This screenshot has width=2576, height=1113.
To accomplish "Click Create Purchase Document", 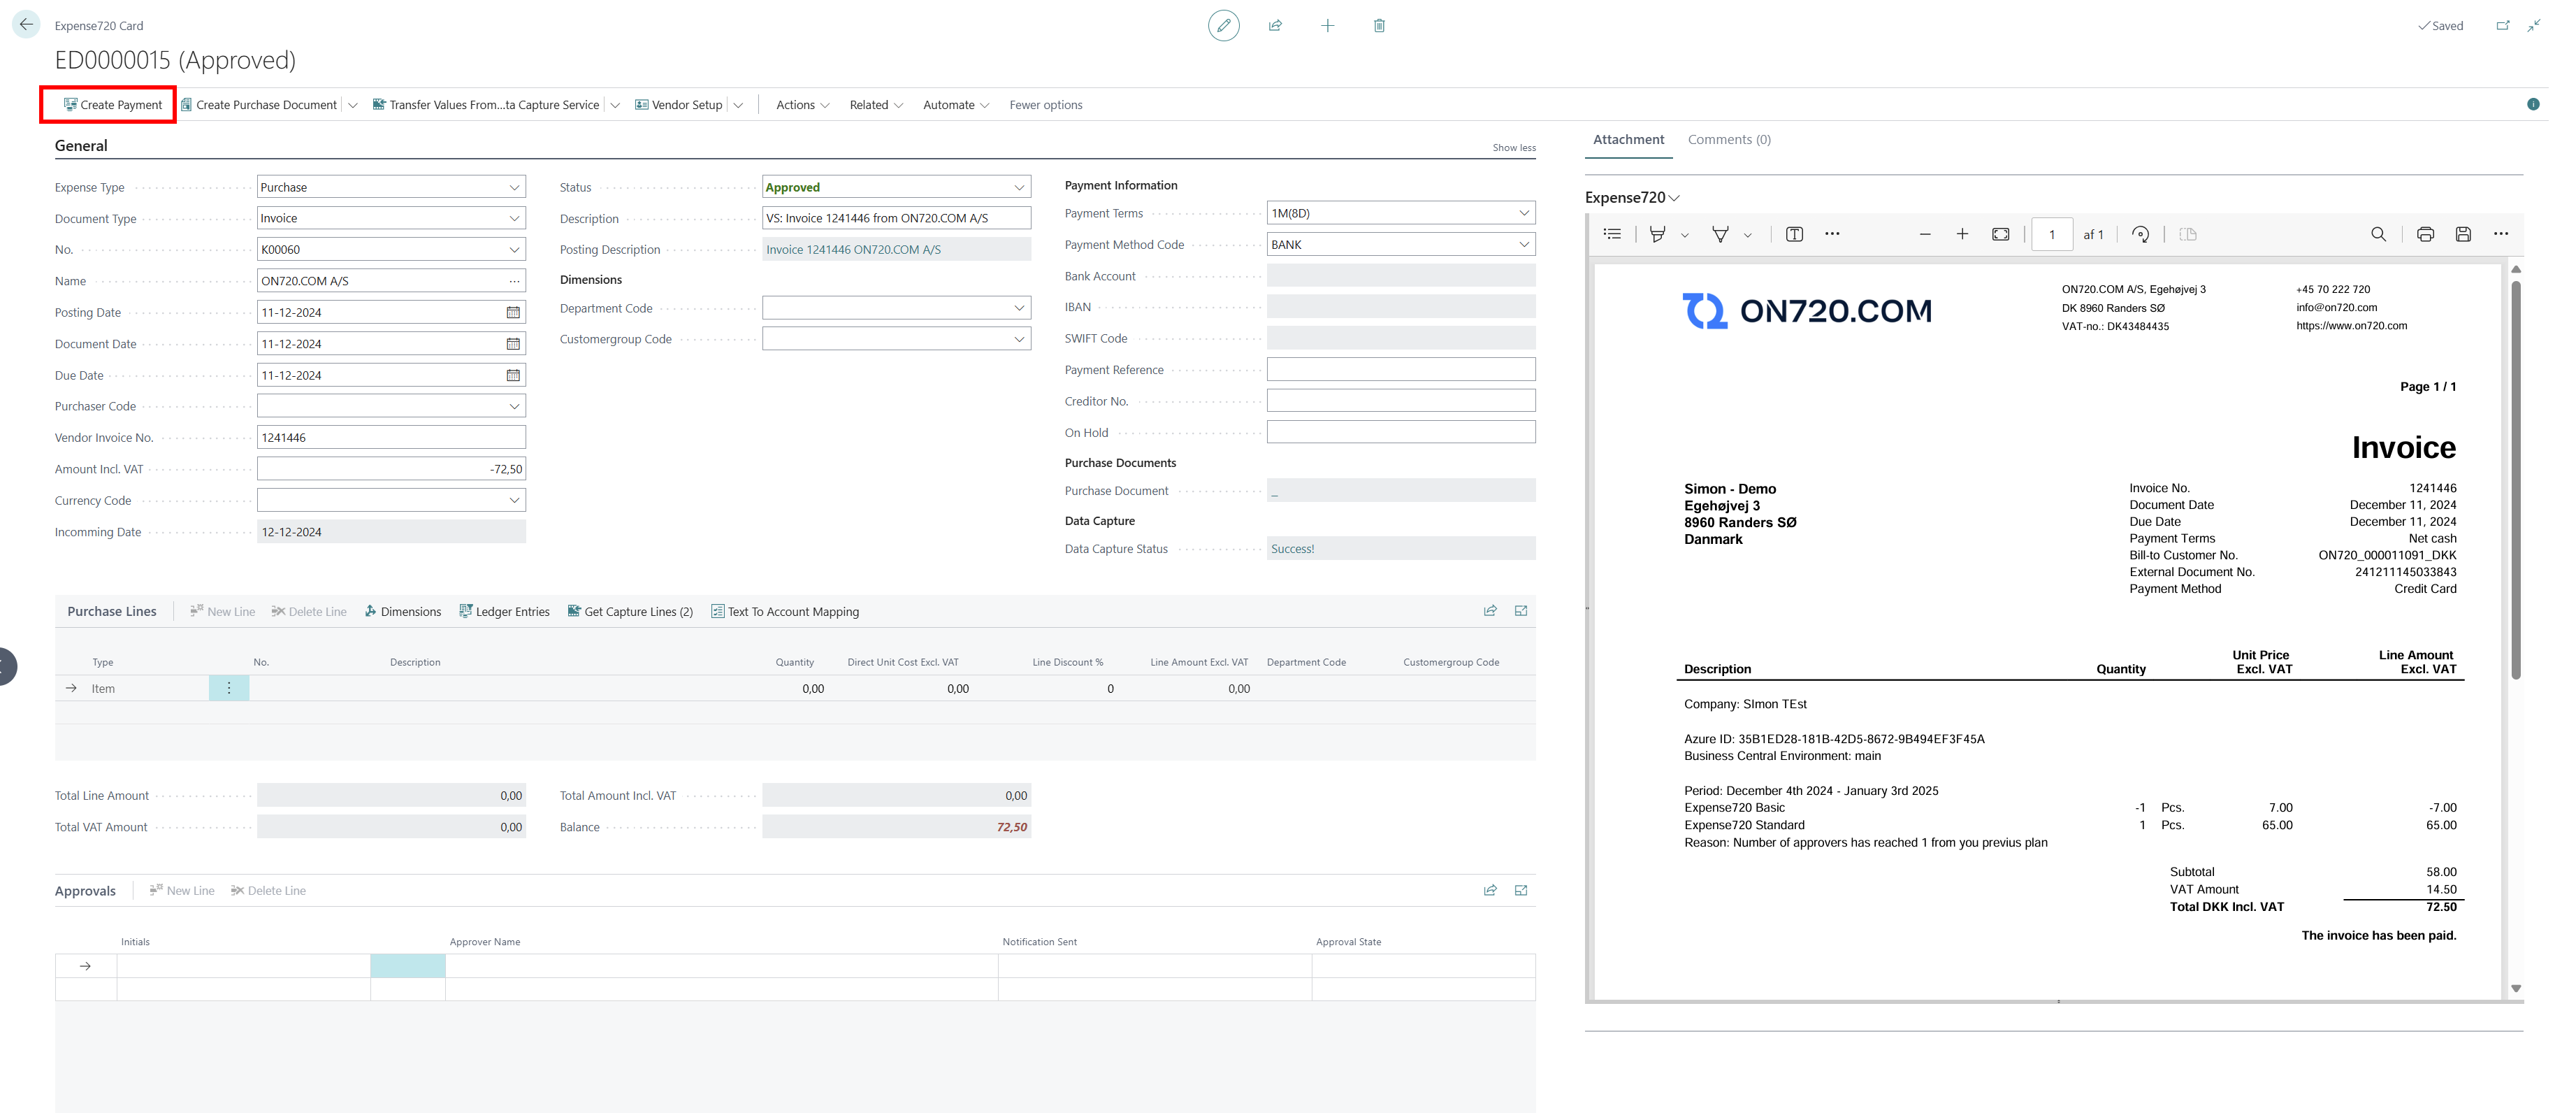I will click(259, 105).
